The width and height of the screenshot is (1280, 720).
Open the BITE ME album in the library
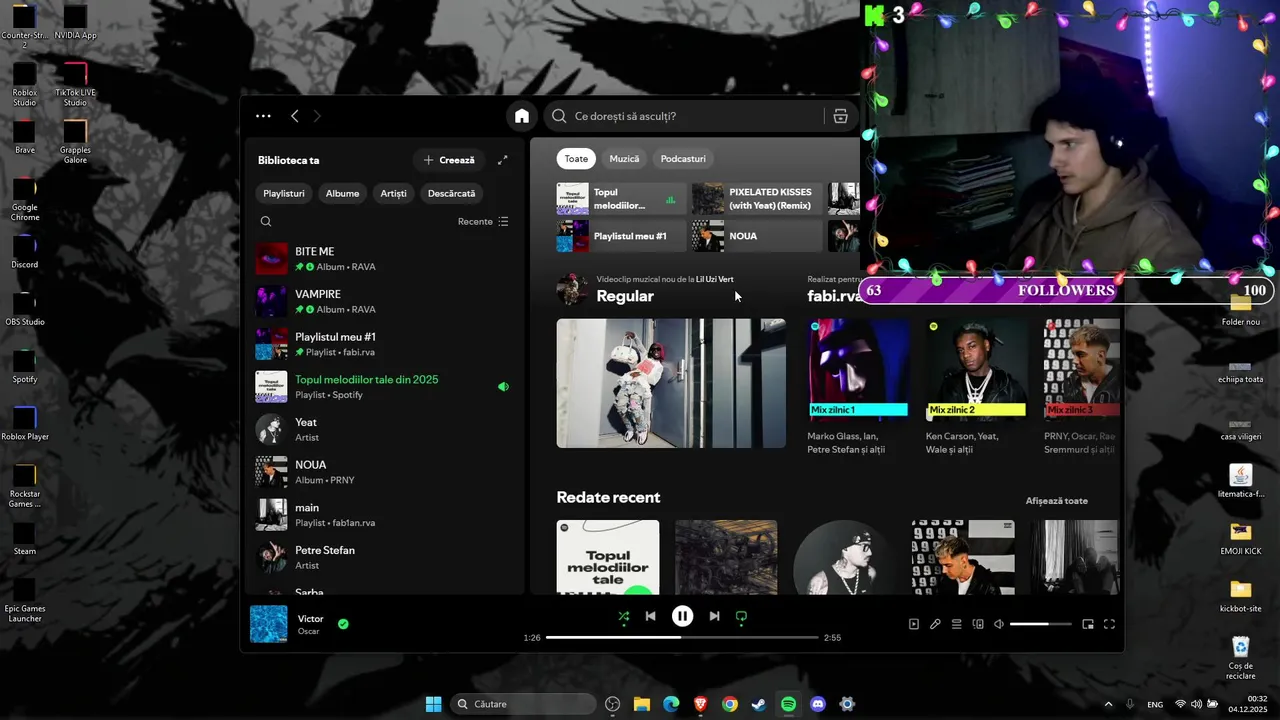click(385, 259)
